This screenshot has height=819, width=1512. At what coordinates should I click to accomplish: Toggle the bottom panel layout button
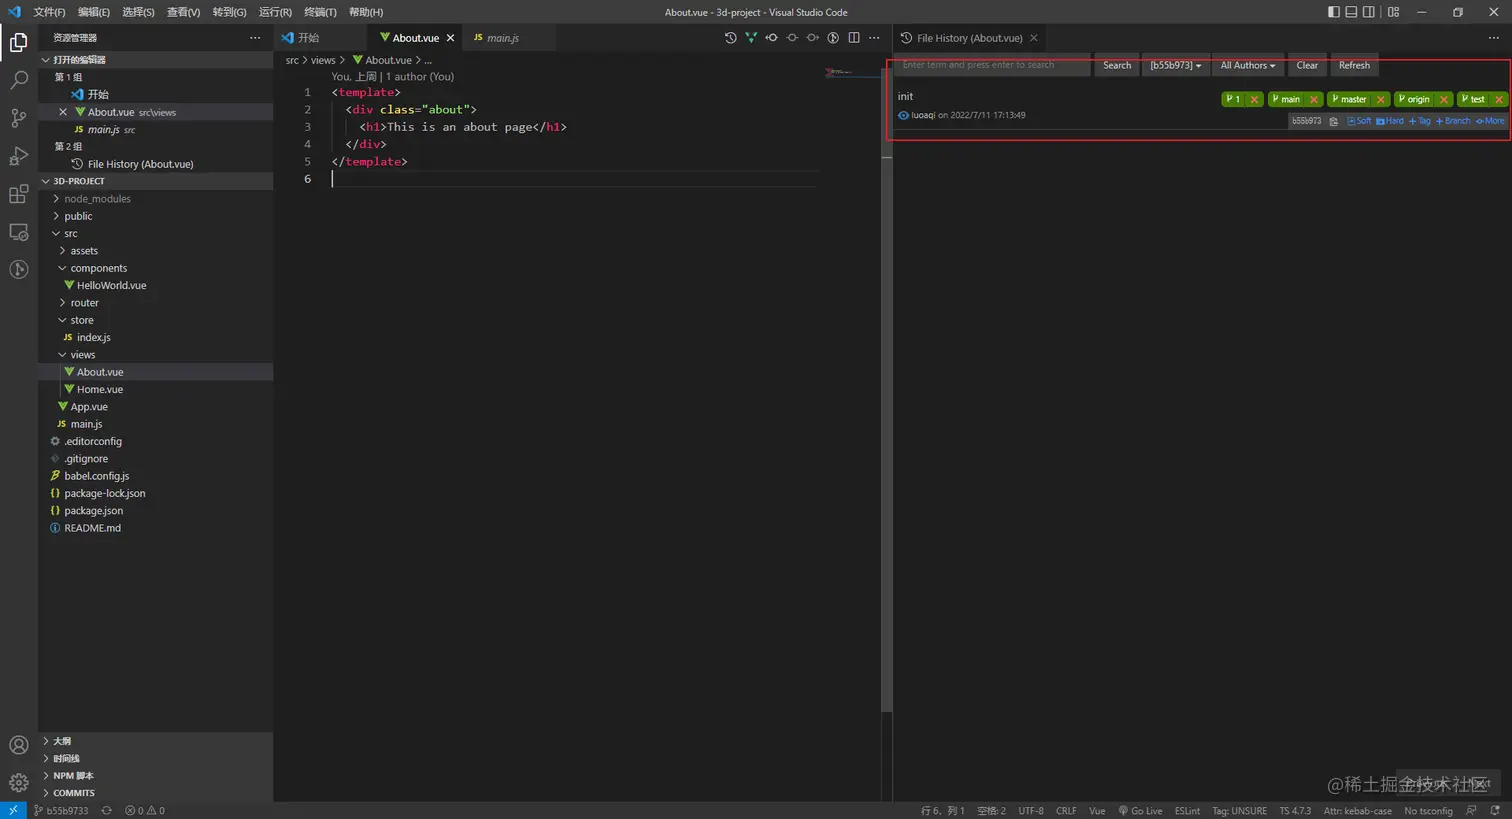click(x=1351, y=12)
